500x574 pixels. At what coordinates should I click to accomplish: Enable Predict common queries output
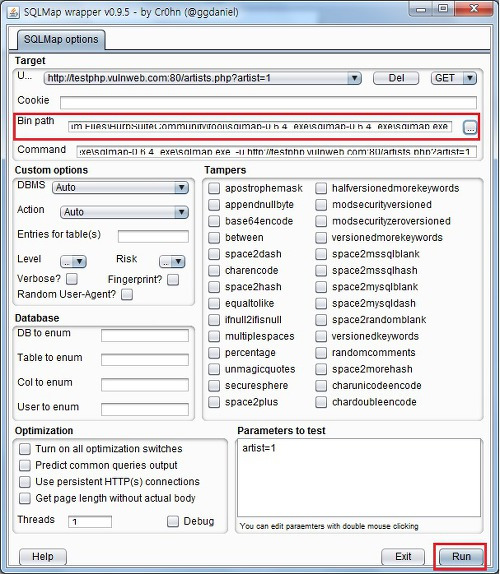25,465
